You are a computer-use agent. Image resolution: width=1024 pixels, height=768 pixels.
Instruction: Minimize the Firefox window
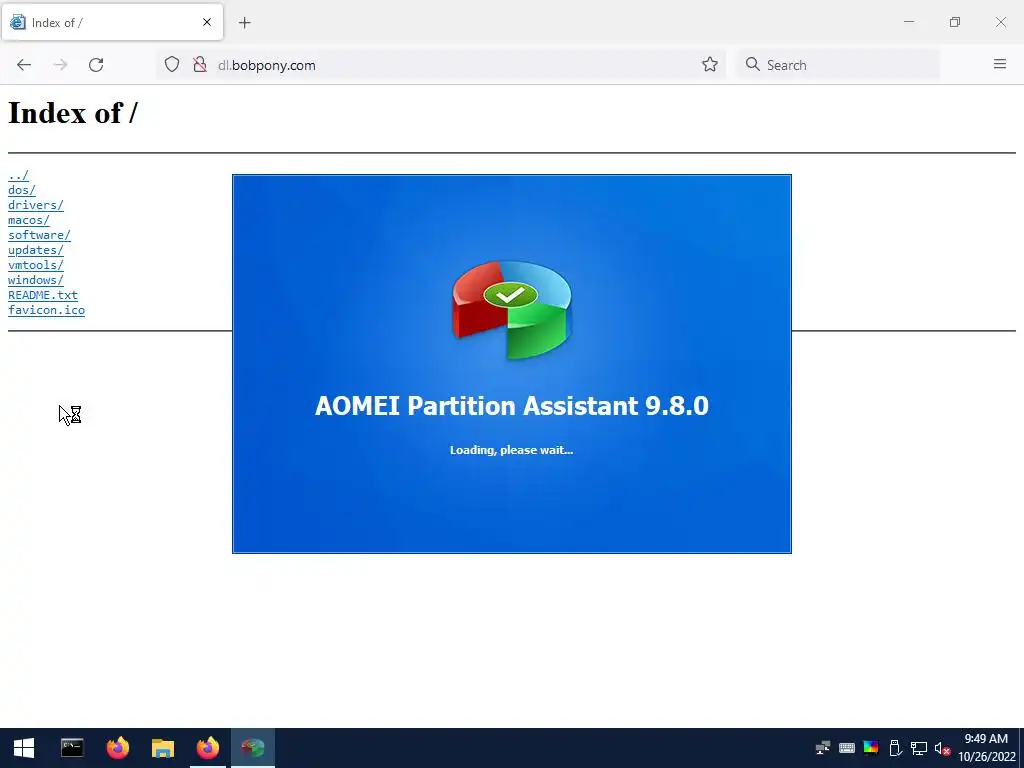(909, 22)
